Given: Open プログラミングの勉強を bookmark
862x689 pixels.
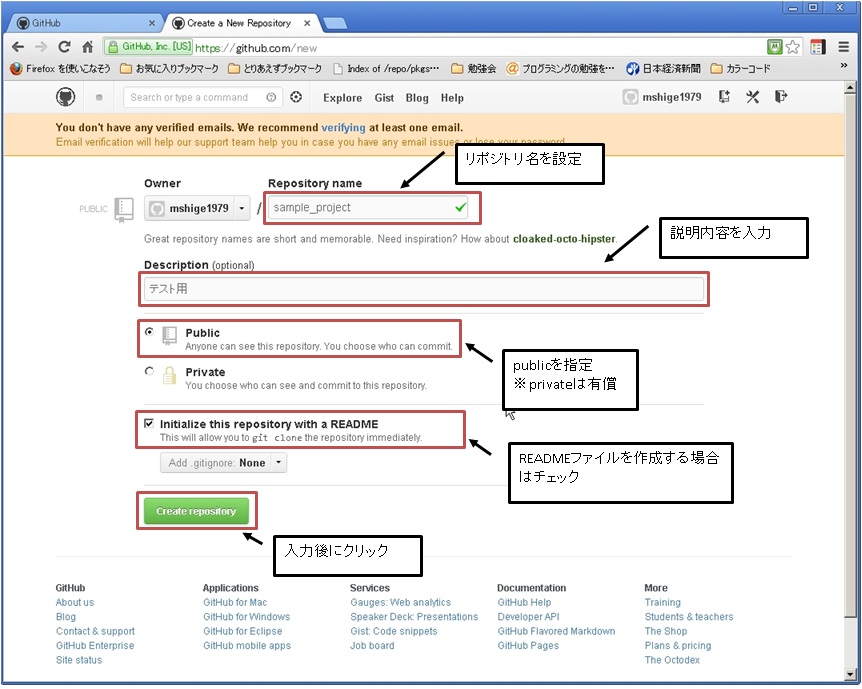Looking at the screenshot, I should tap(560, 69).
